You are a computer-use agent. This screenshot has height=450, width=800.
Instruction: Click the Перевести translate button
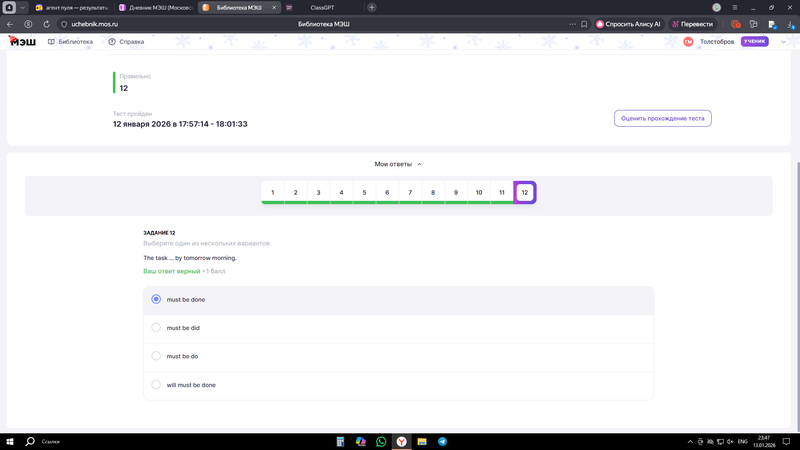coord(692,24)
